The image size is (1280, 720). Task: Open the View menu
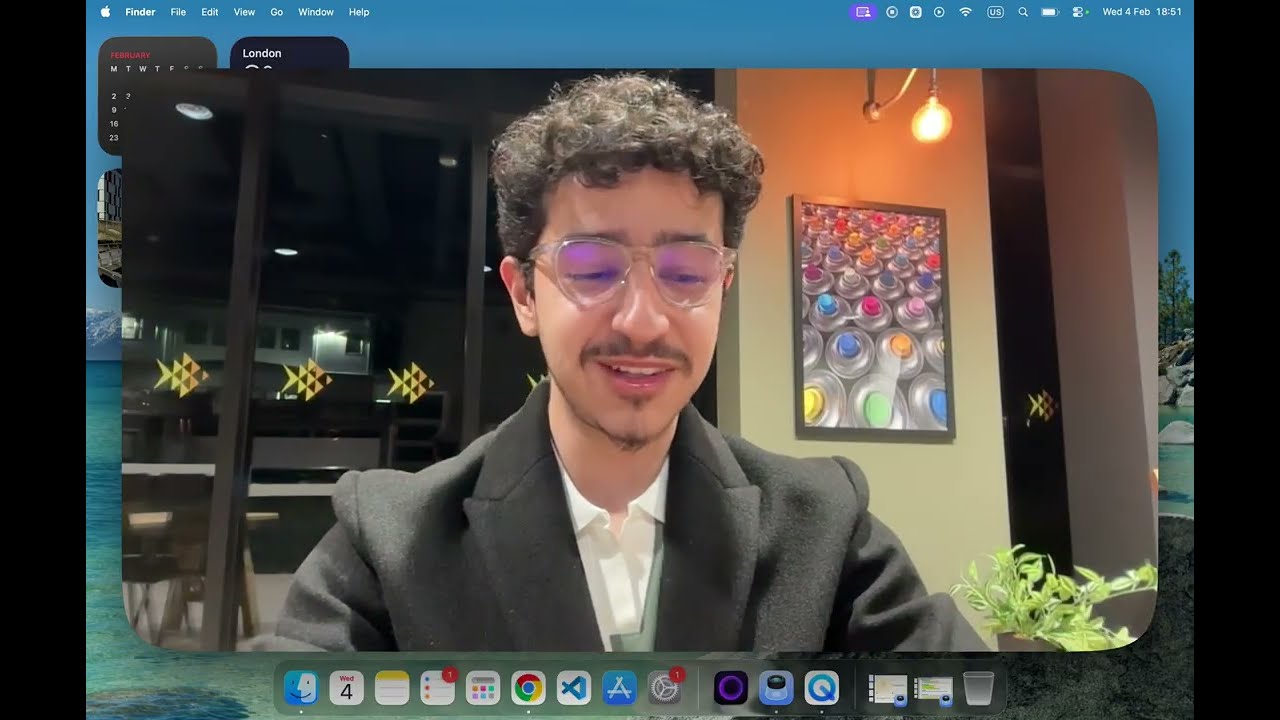[x=244, y=12]
